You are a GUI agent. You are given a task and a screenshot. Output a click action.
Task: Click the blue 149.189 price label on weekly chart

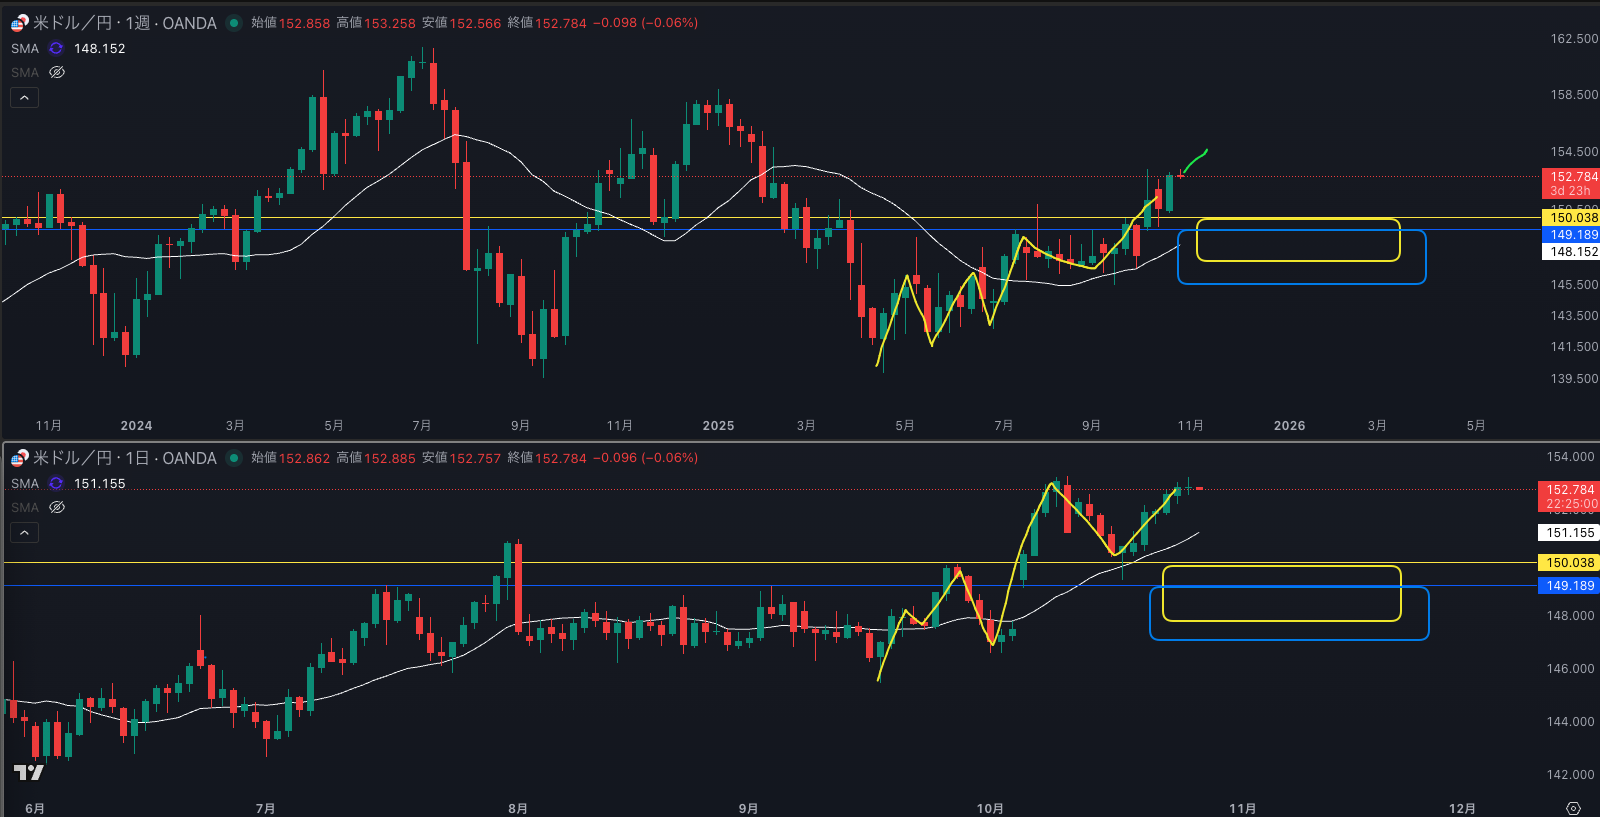coord(1573,235)
